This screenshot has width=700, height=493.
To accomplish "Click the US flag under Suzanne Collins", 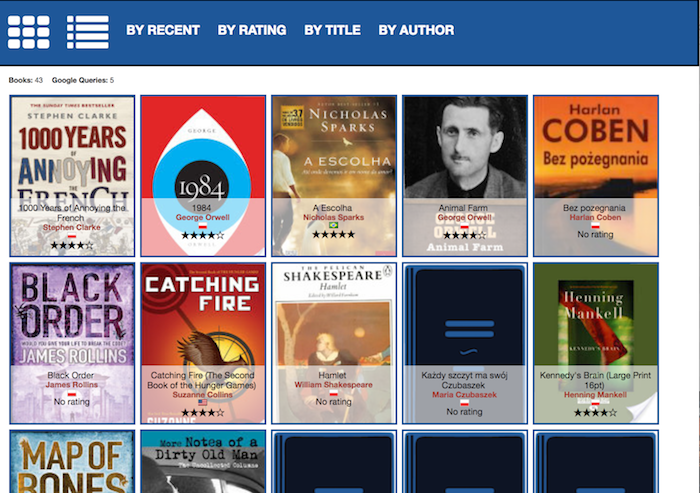I will [203, 403].
